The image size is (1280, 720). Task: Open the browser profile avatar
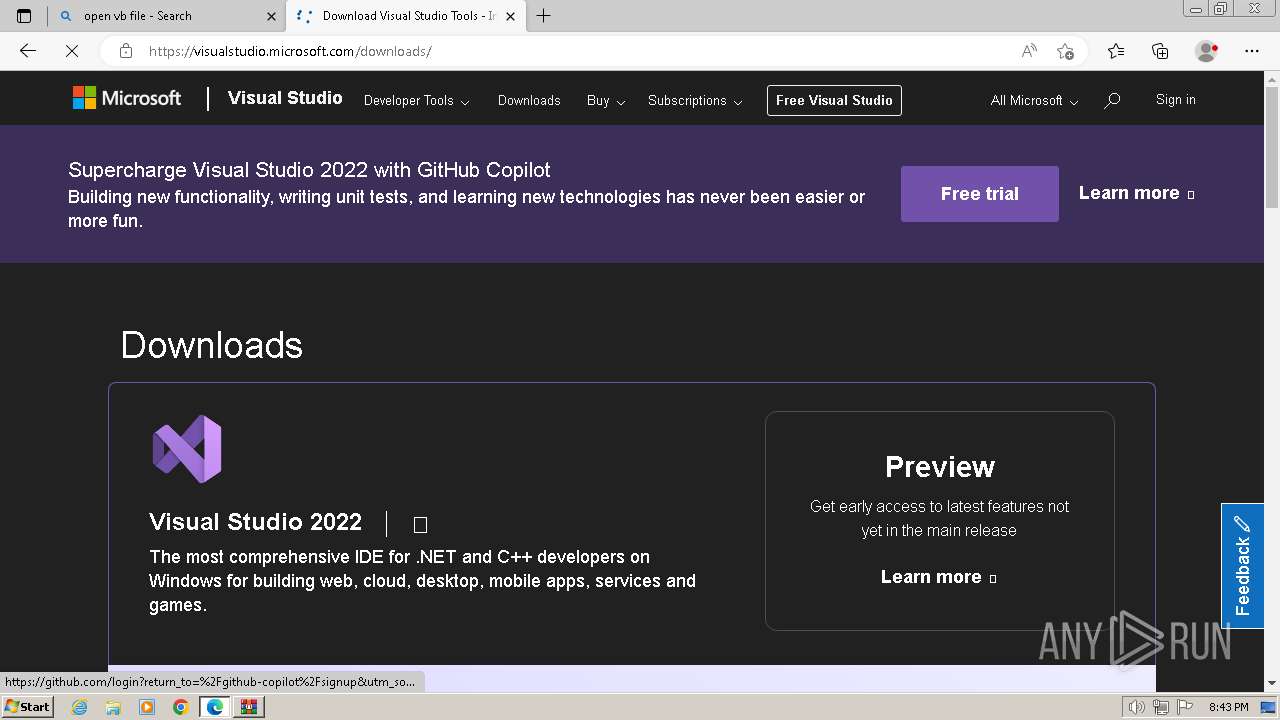tap(1207, 51)
